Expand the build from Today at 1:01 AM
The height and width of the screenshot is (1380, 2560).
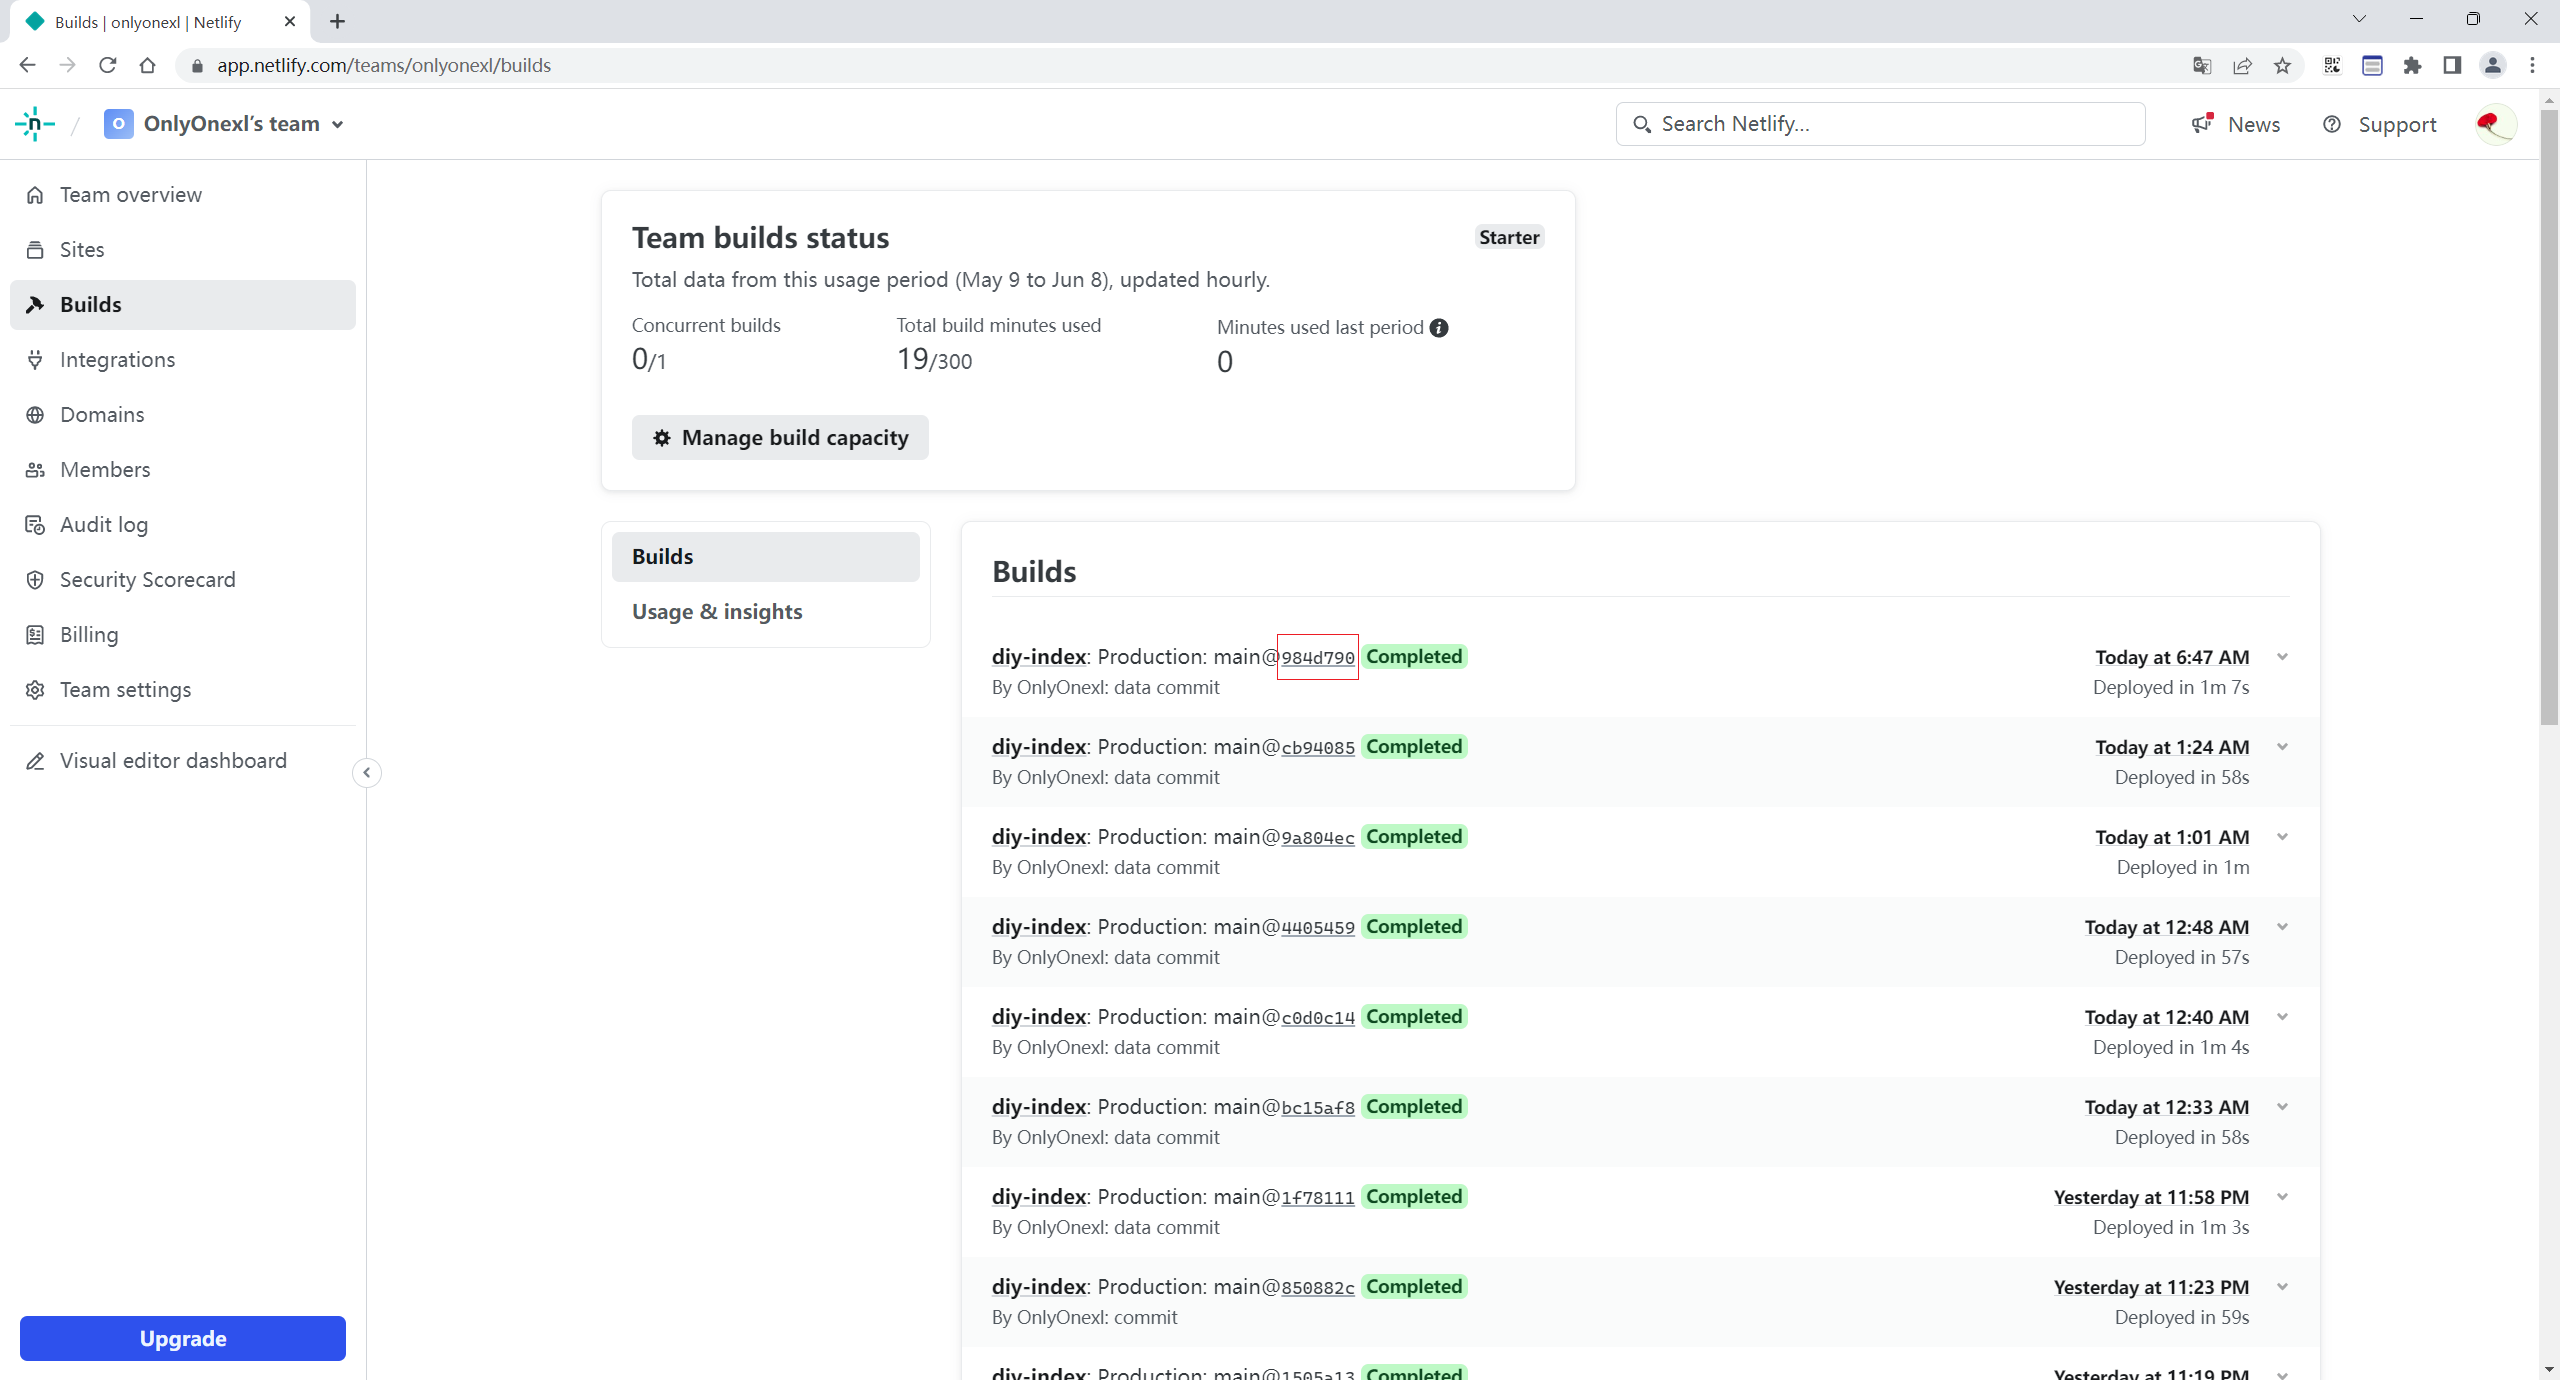(x=2283, y=837)
